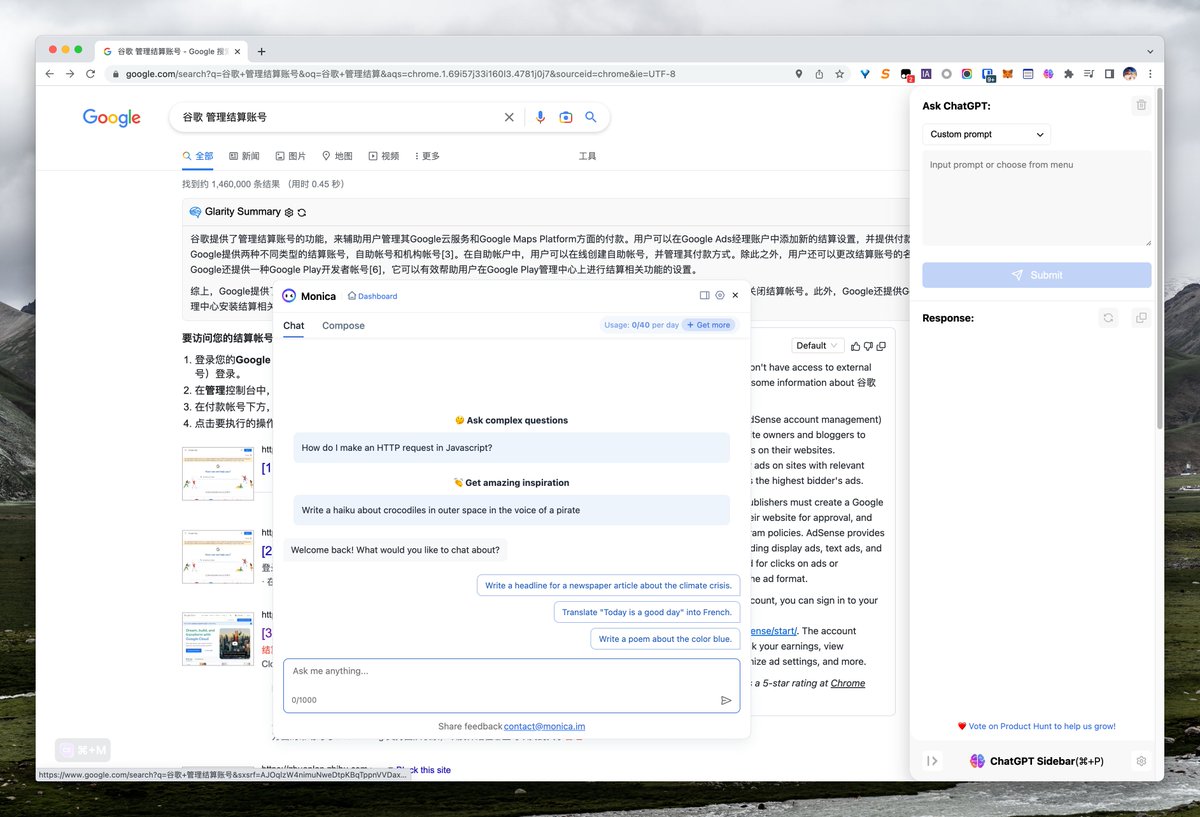This screenshot has height=817, width=1200.
Task: Open the Chrome profile avatar
Action: (1130, 74)
